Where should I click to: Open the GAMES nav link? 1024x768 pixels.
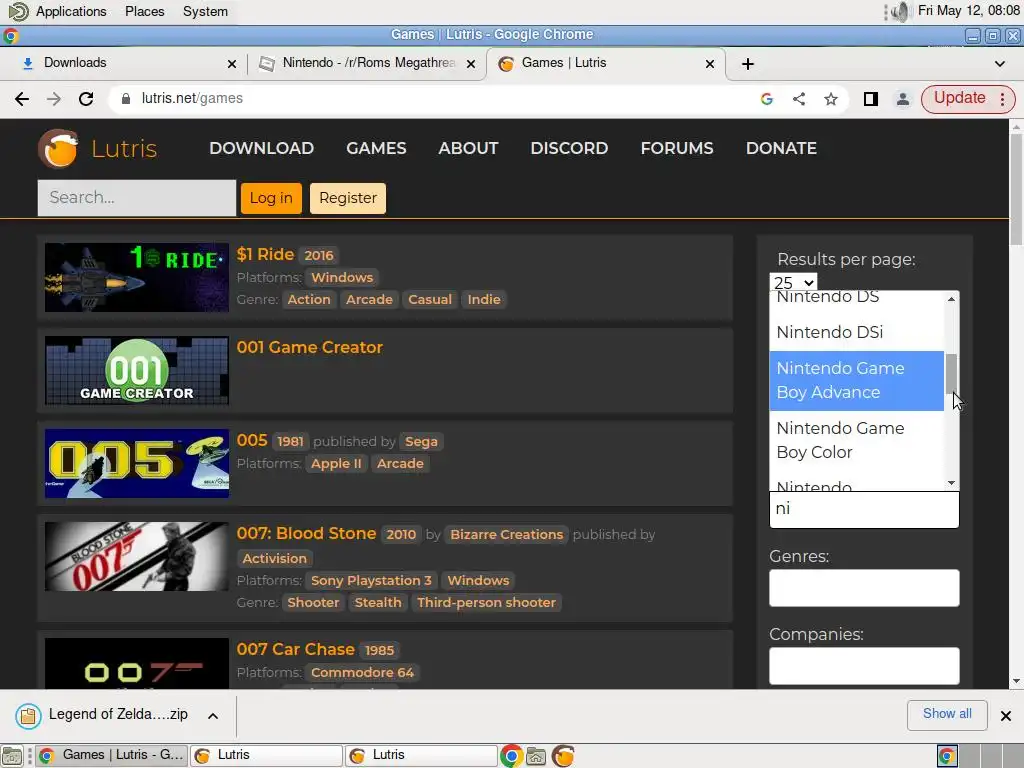[x=376, y=148]
